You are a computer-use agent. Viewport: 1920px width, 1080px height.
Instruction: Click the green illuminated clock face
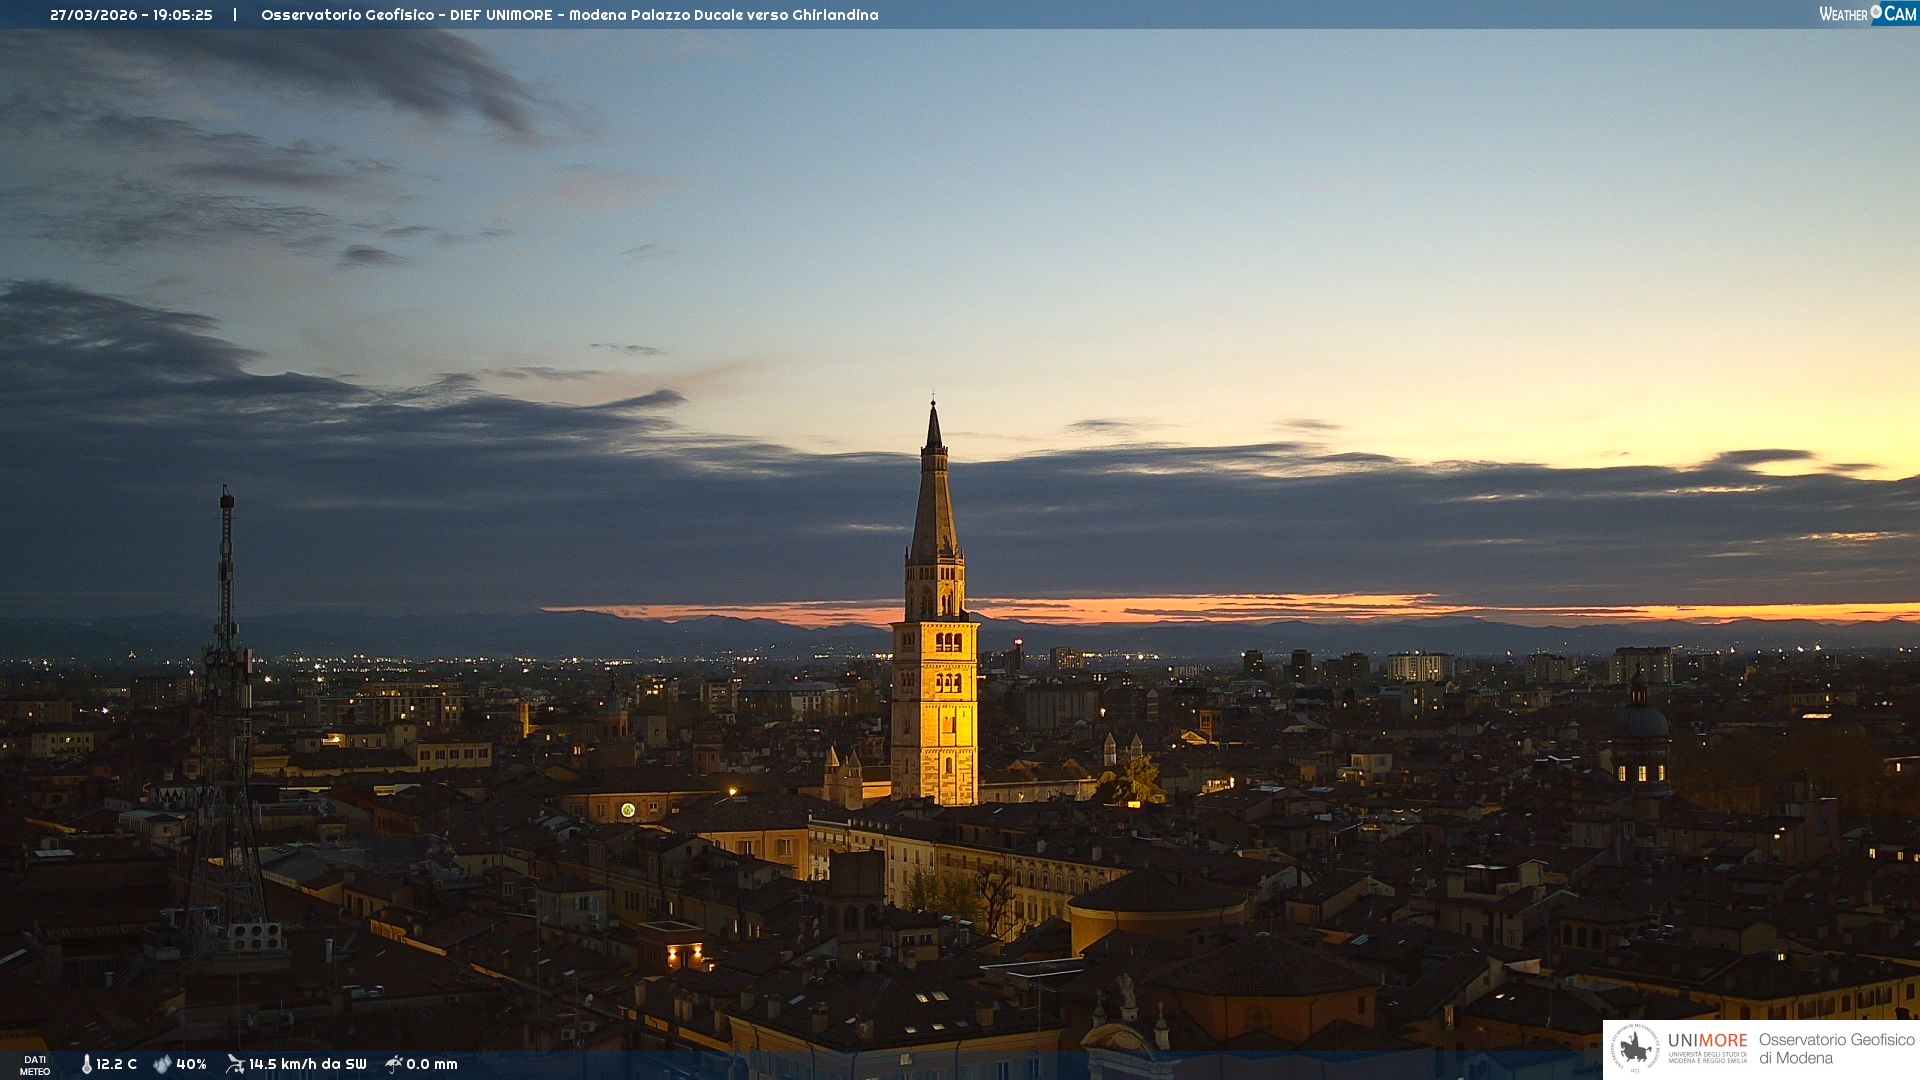[628, 810]
